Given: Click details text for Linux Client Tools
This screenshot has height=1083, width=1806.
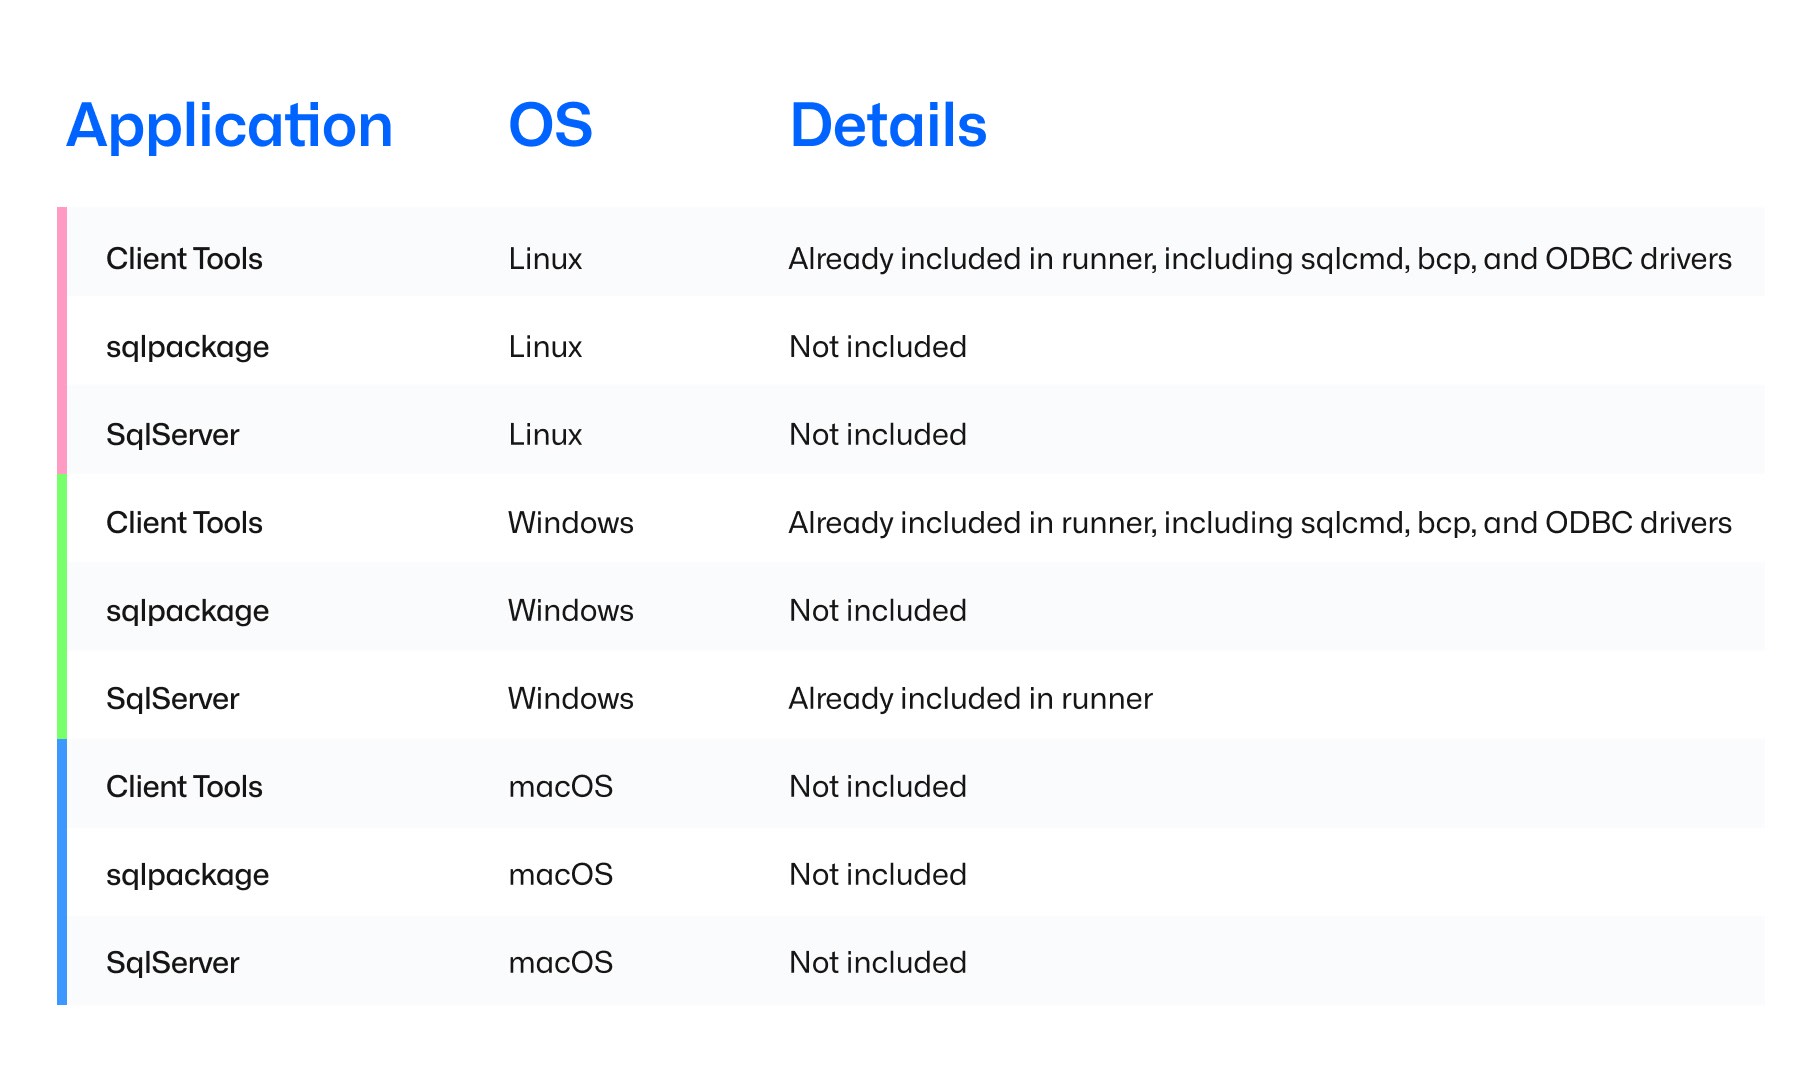Looking at the screenshot, I should (x=1260, y=259).
